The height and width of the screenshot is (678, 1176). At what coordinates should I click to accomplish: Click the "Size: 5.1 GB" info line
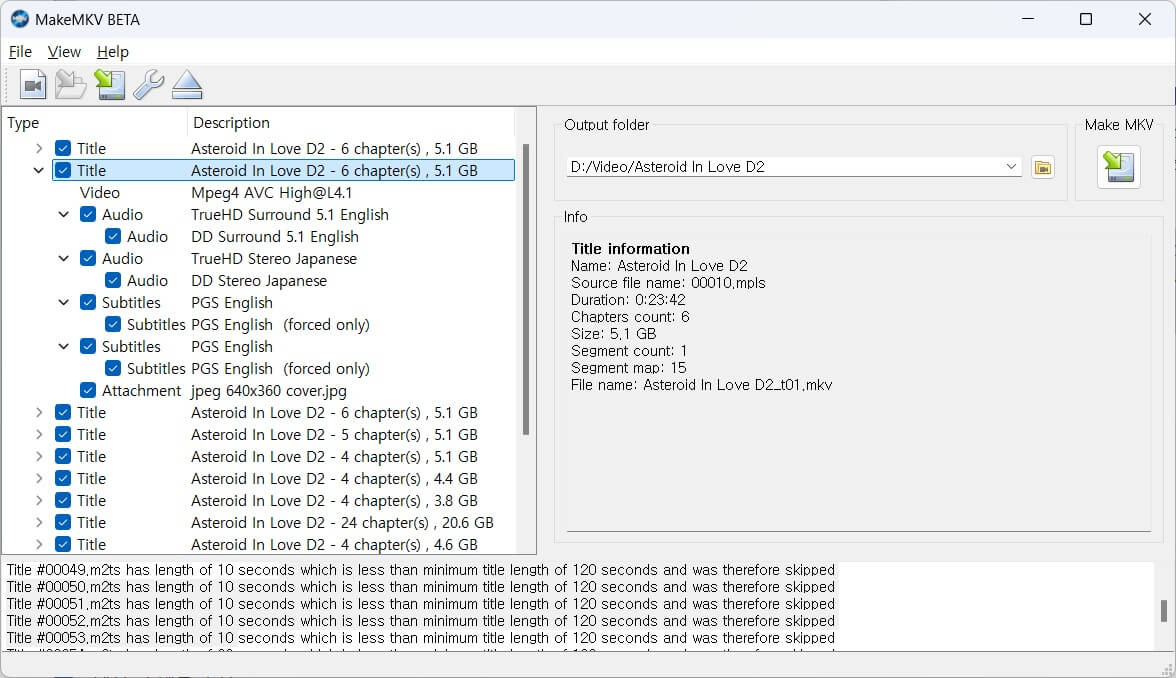614,334
